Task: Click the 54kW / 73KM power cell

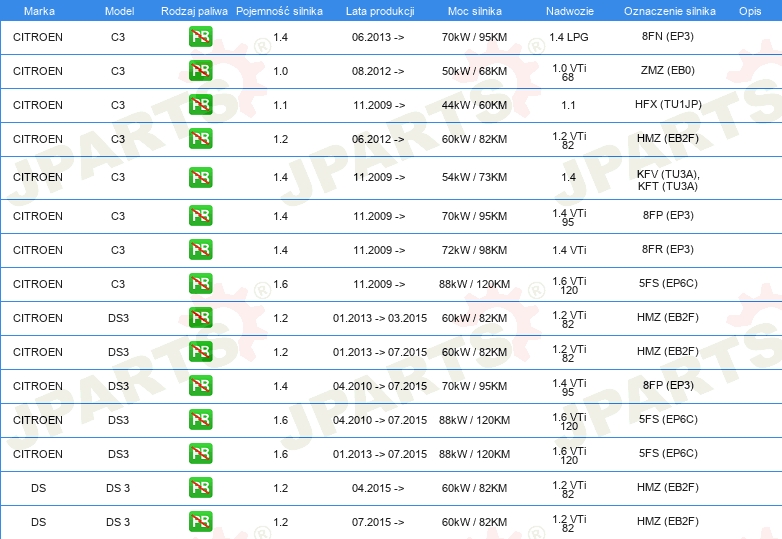Action: click(474, 177)
